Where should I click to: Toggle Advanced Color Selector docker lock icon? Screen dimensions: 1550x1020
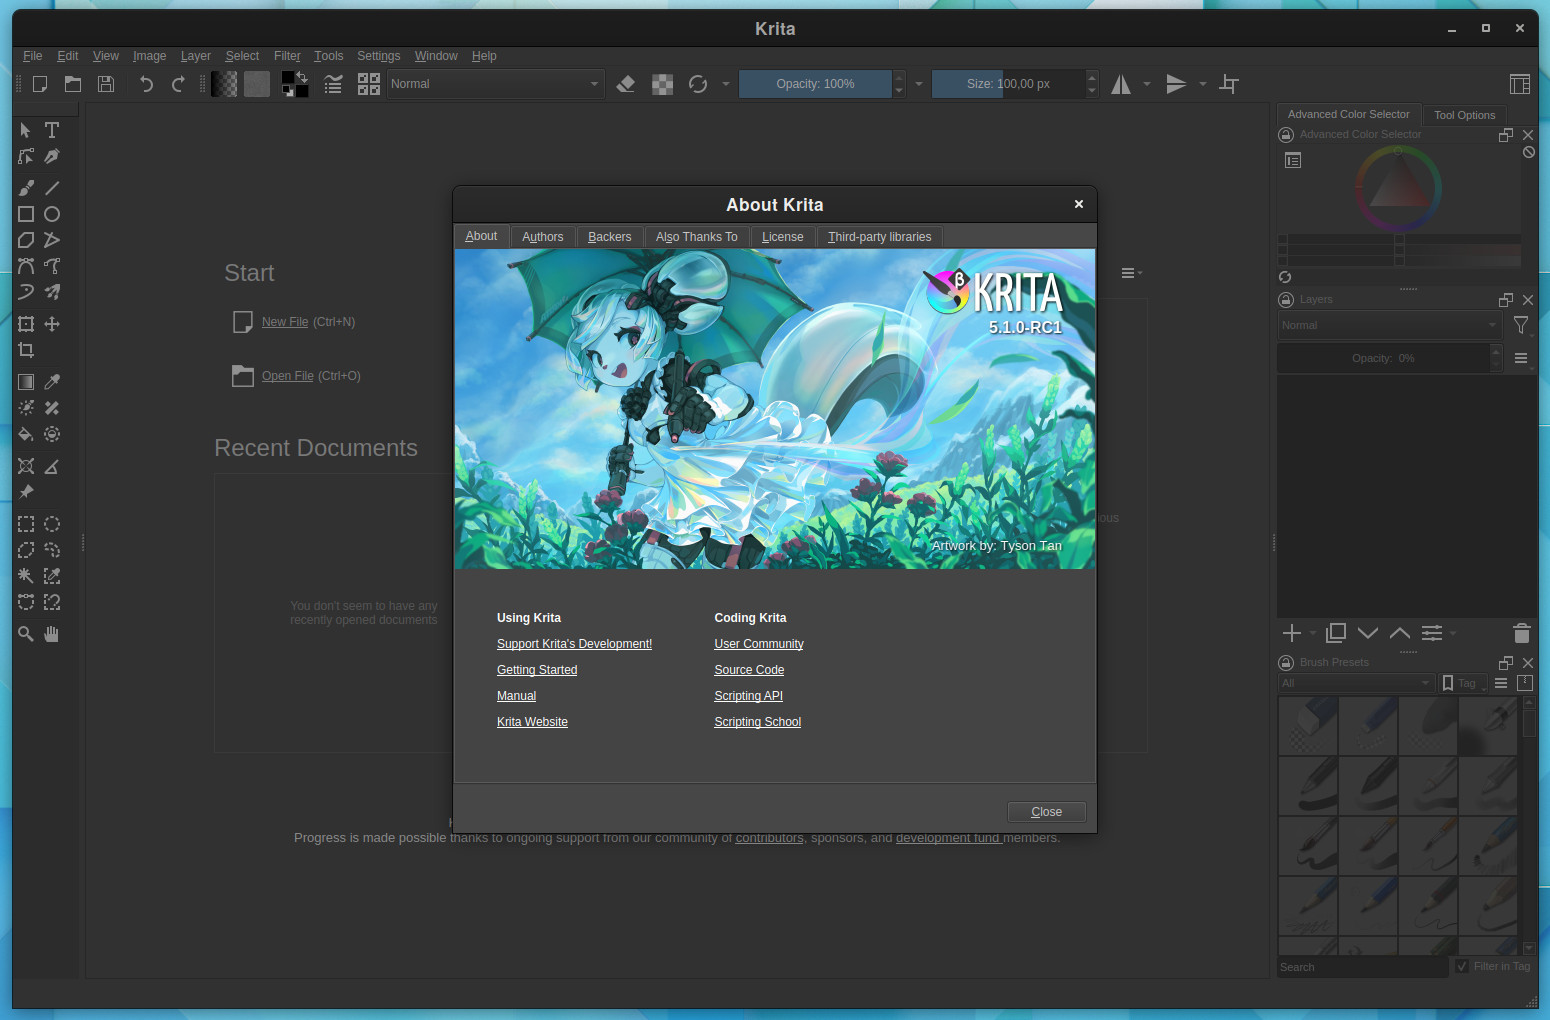click(x=1286, y=134)
